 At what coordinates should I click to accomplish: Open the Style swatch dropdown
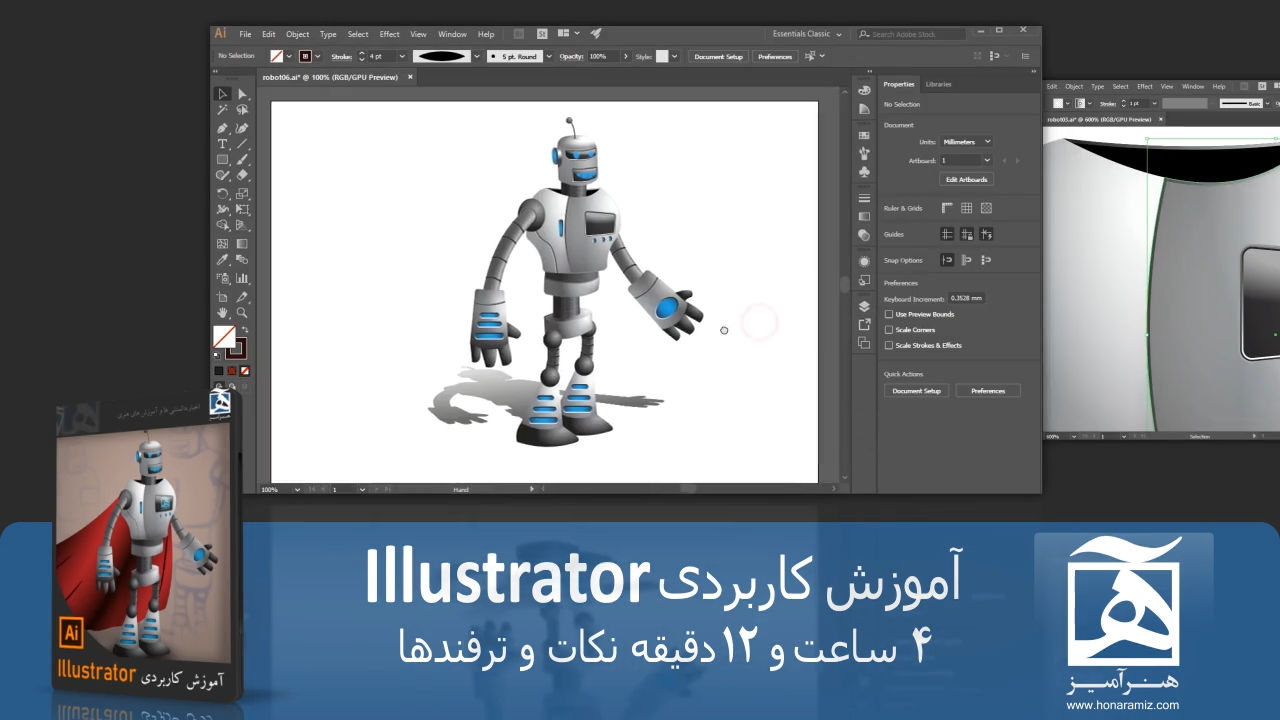(x=675, y=56)
